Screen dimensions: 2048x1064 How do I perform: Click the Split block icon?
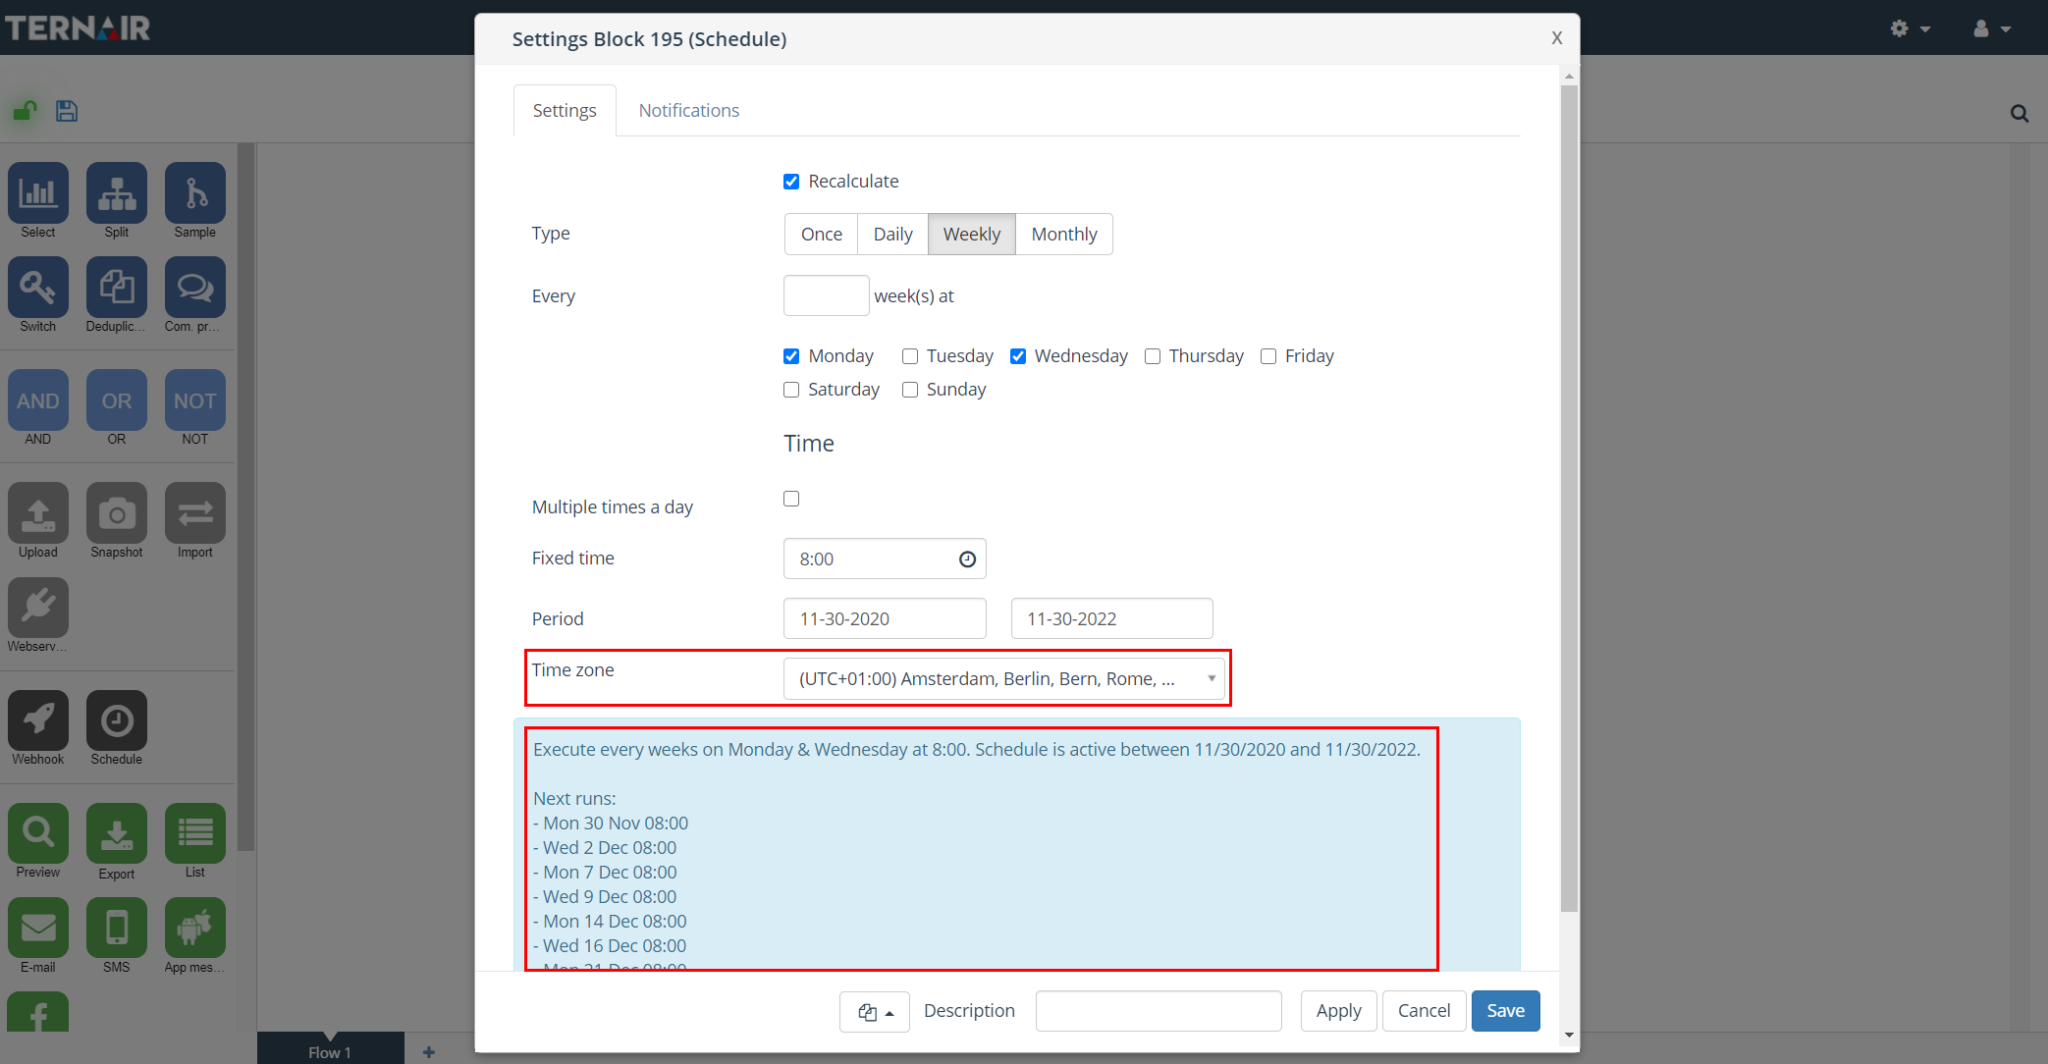coord(116,193)
